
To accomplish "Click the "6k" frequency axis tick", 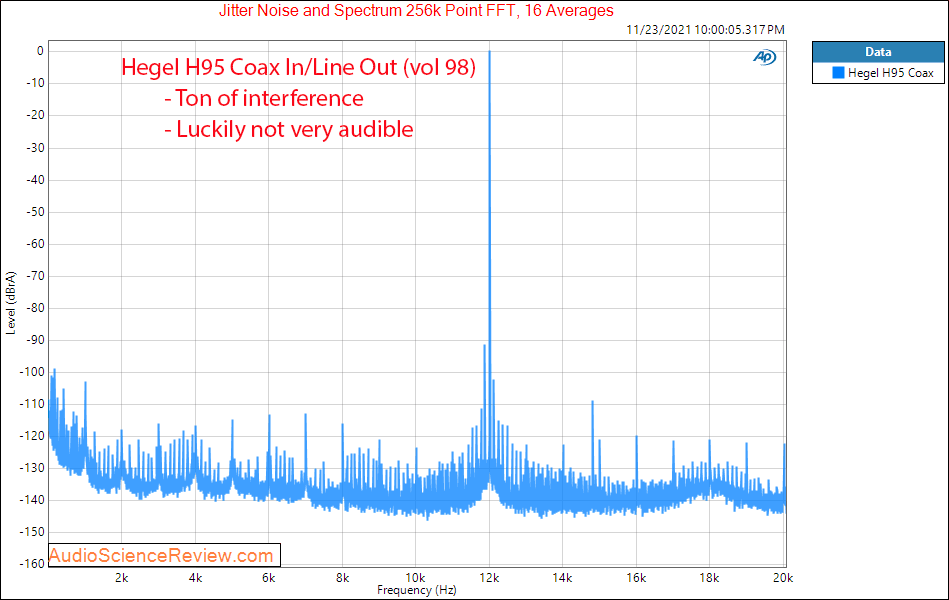I will pyautogui.click(x=269, y=578).
